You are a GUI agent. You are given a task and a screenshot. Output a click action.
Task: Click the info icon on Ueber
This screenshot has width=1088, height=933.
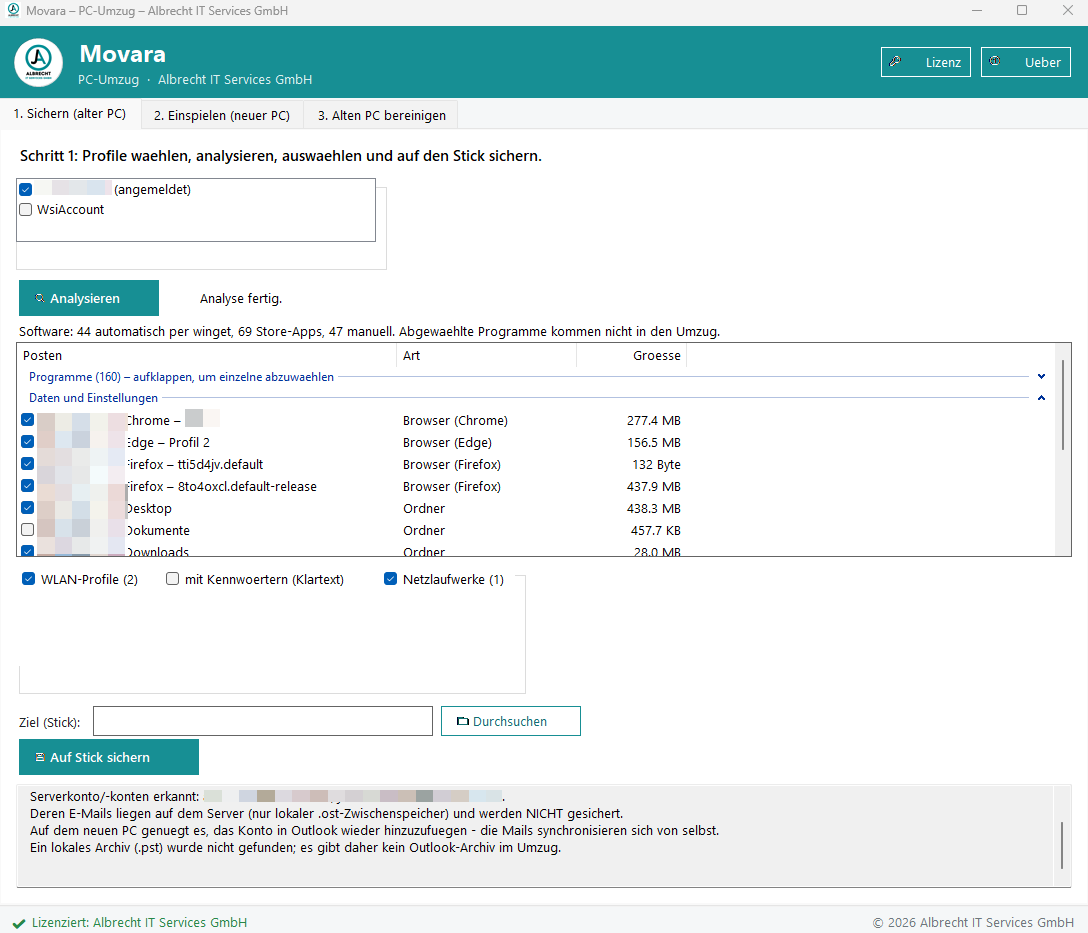994,61
